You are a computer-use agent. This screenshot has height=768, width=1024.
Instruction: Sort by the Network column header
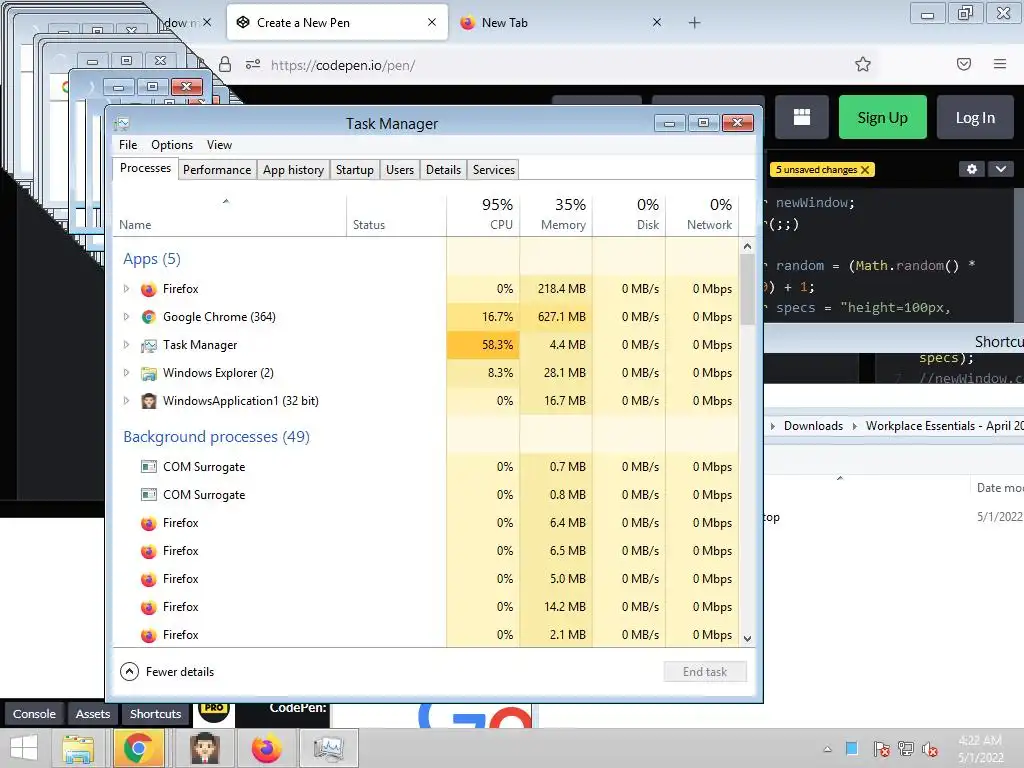point(703,214)
